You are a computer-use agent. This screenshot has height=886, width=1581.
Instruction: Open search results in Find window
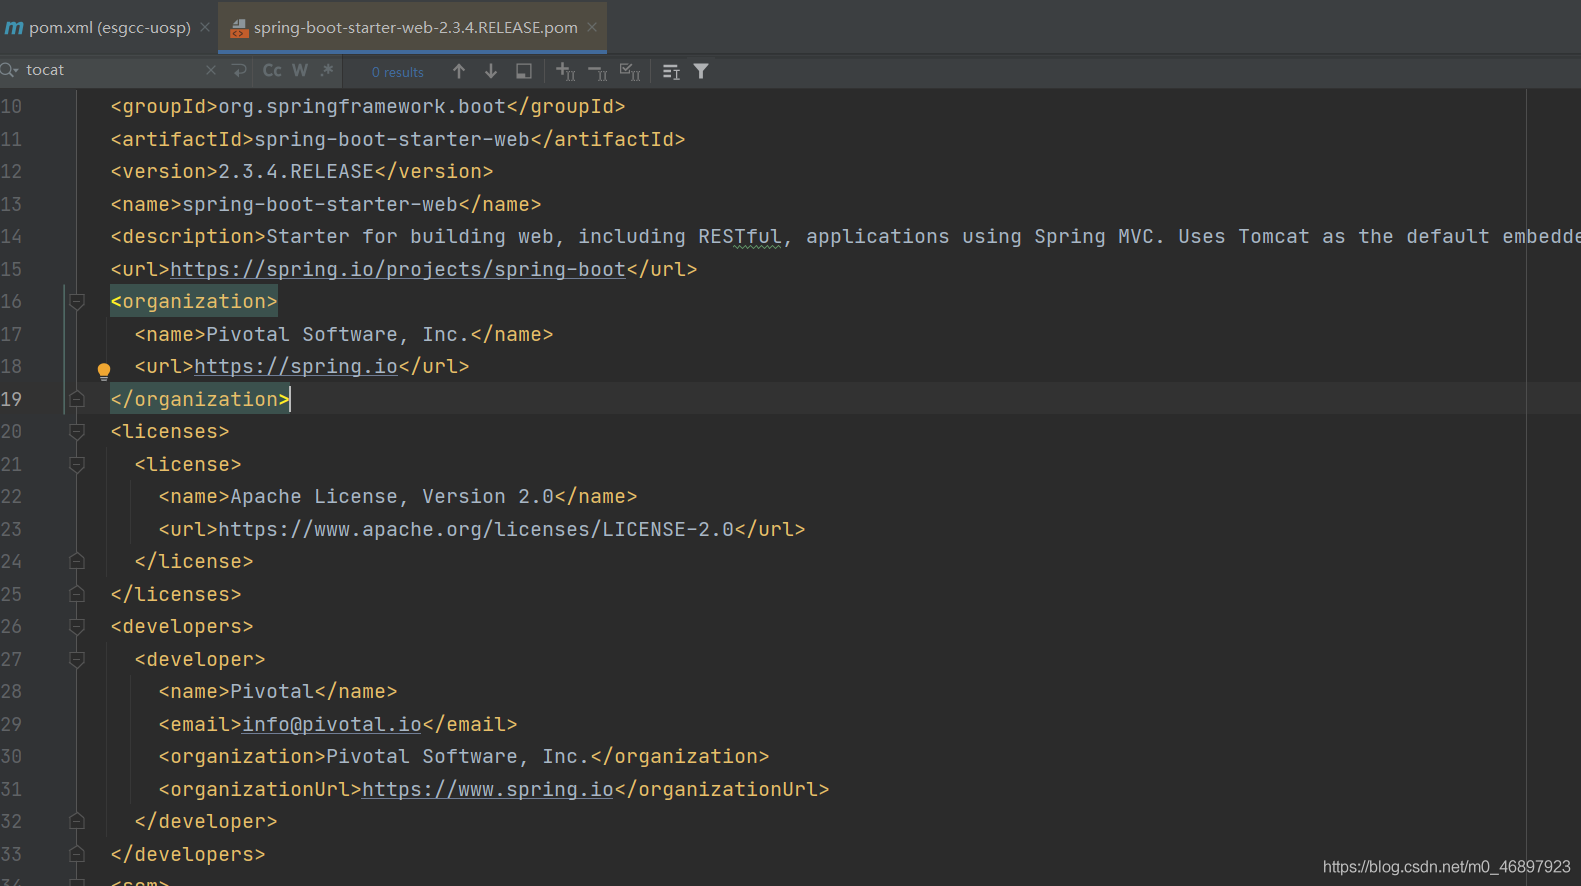(524, 71)
